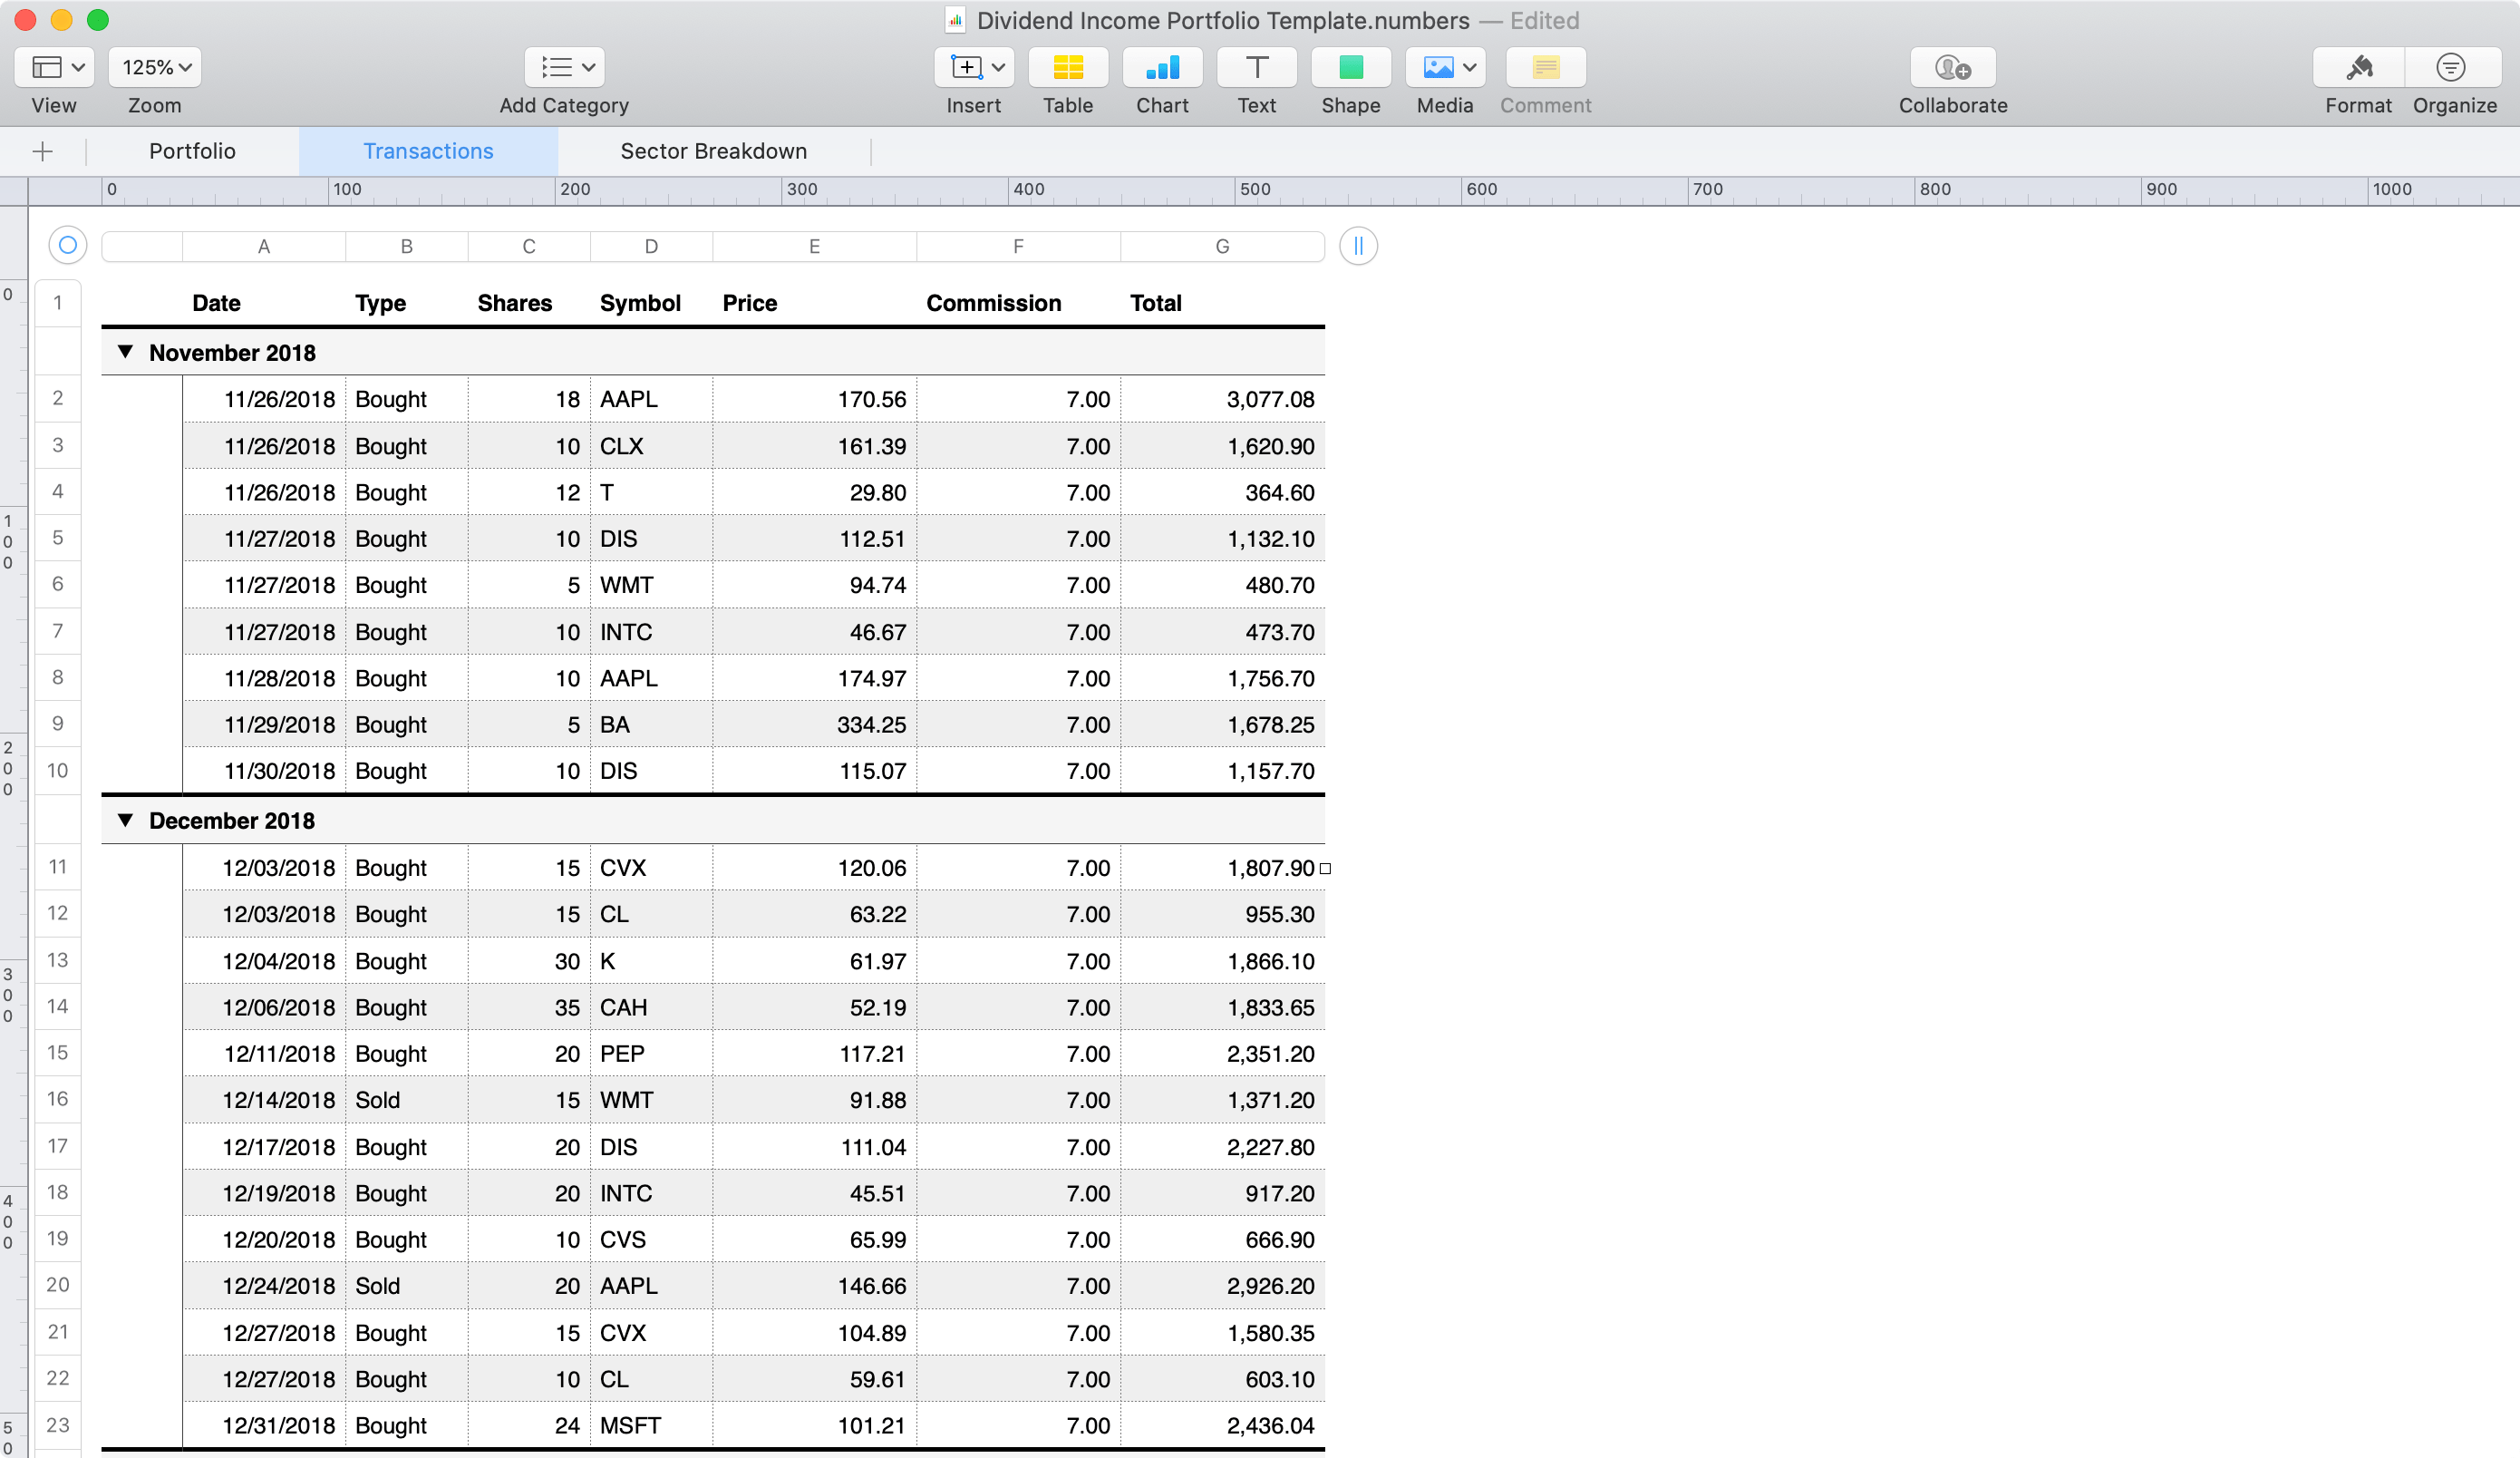Click the Chart toolbar icon
Viewport: 2520px width, 1458px height.
(x=1161, y=68)
